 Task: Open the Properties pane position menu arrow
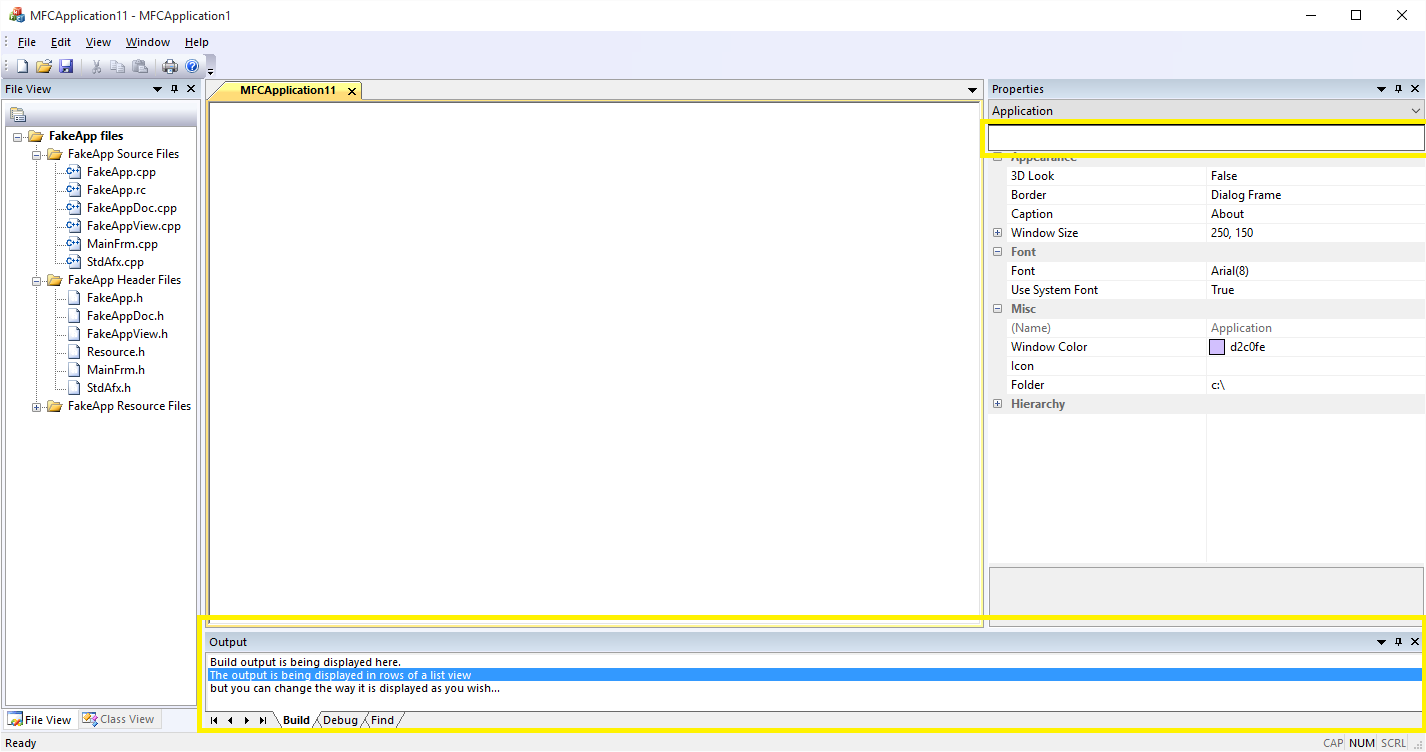tap(1381, 89)
